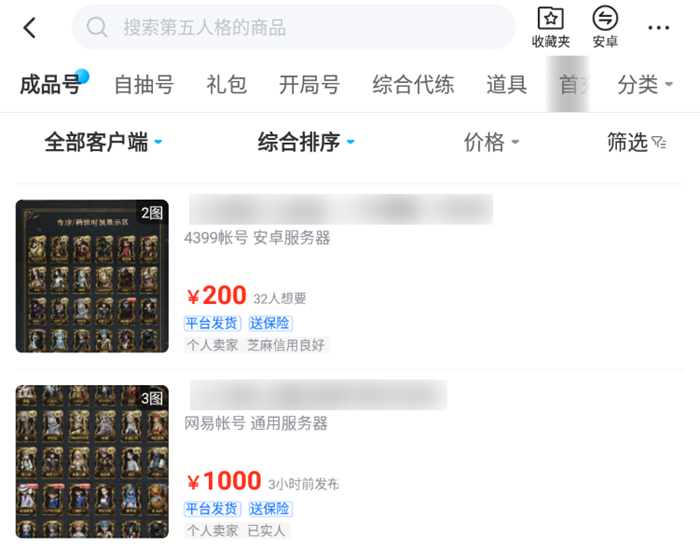Switch platform via 安卓 swap icon
This screenshot has width=700, height=552.
click(605, 18)
